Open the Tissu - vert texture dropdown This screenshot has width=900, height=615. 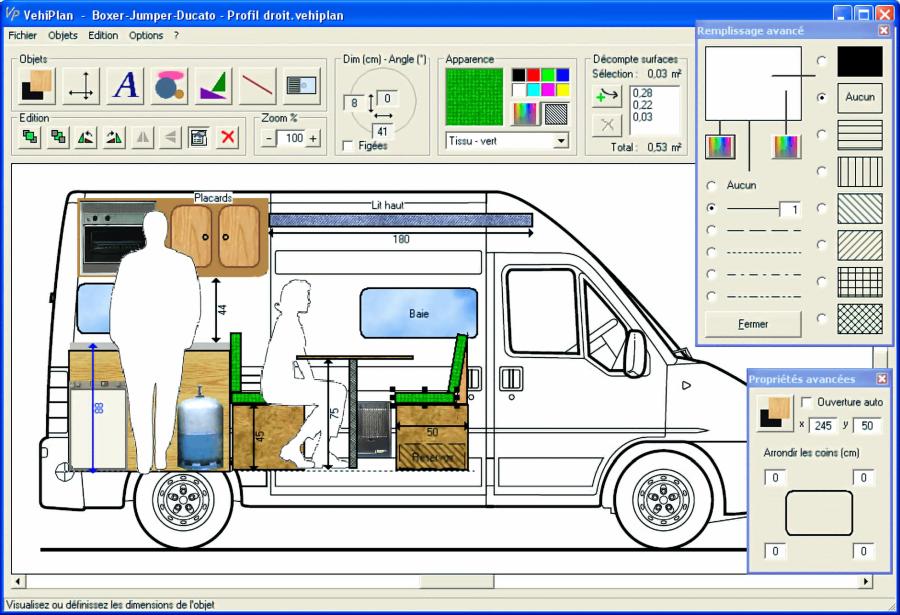coord(561,141)
